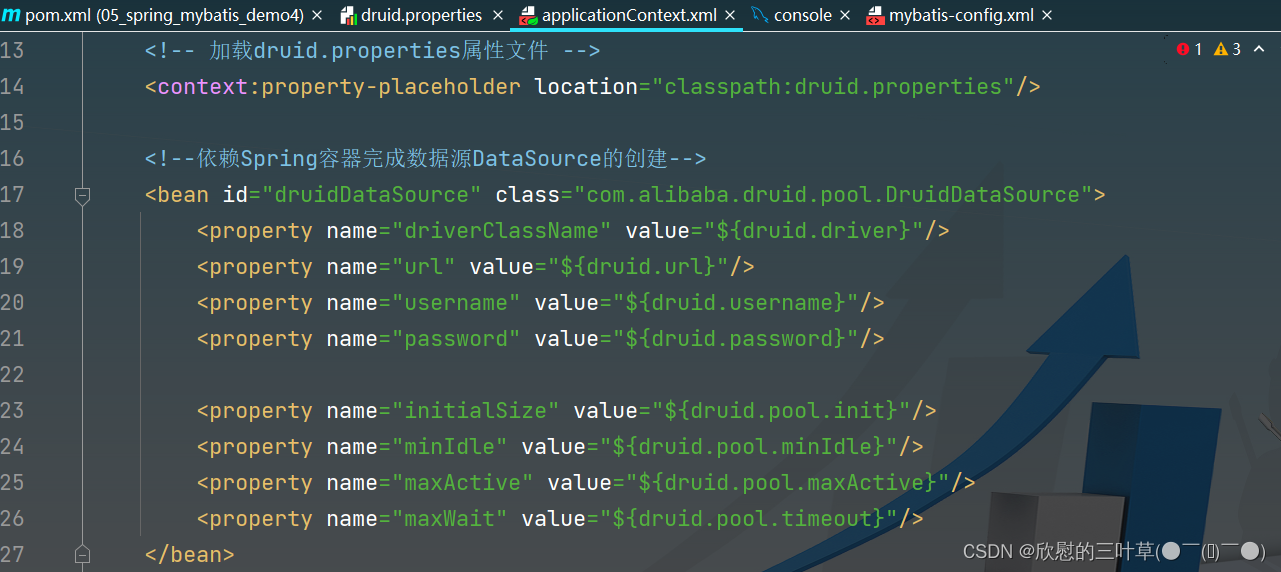Switch to the pom.xml tab
The width and height of the screenshot is (1281, 572).
pos(164,15)
